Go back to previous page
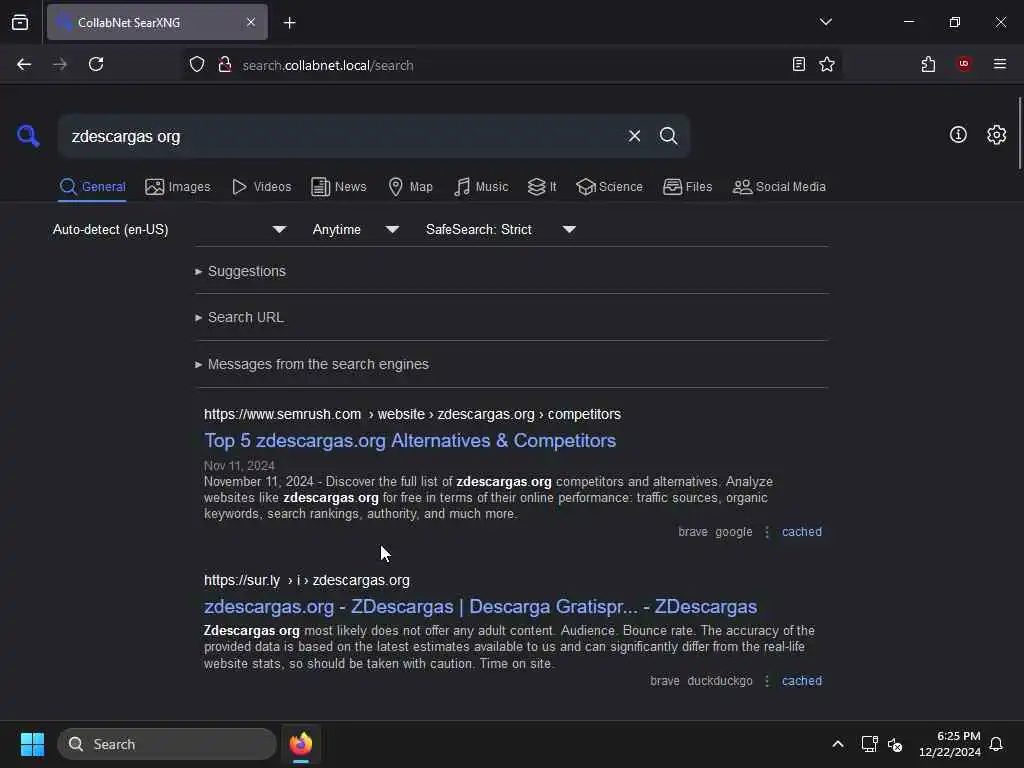The width and height of the screenshot is (1024, 768). pyautogui.click(x=24, y=64)
